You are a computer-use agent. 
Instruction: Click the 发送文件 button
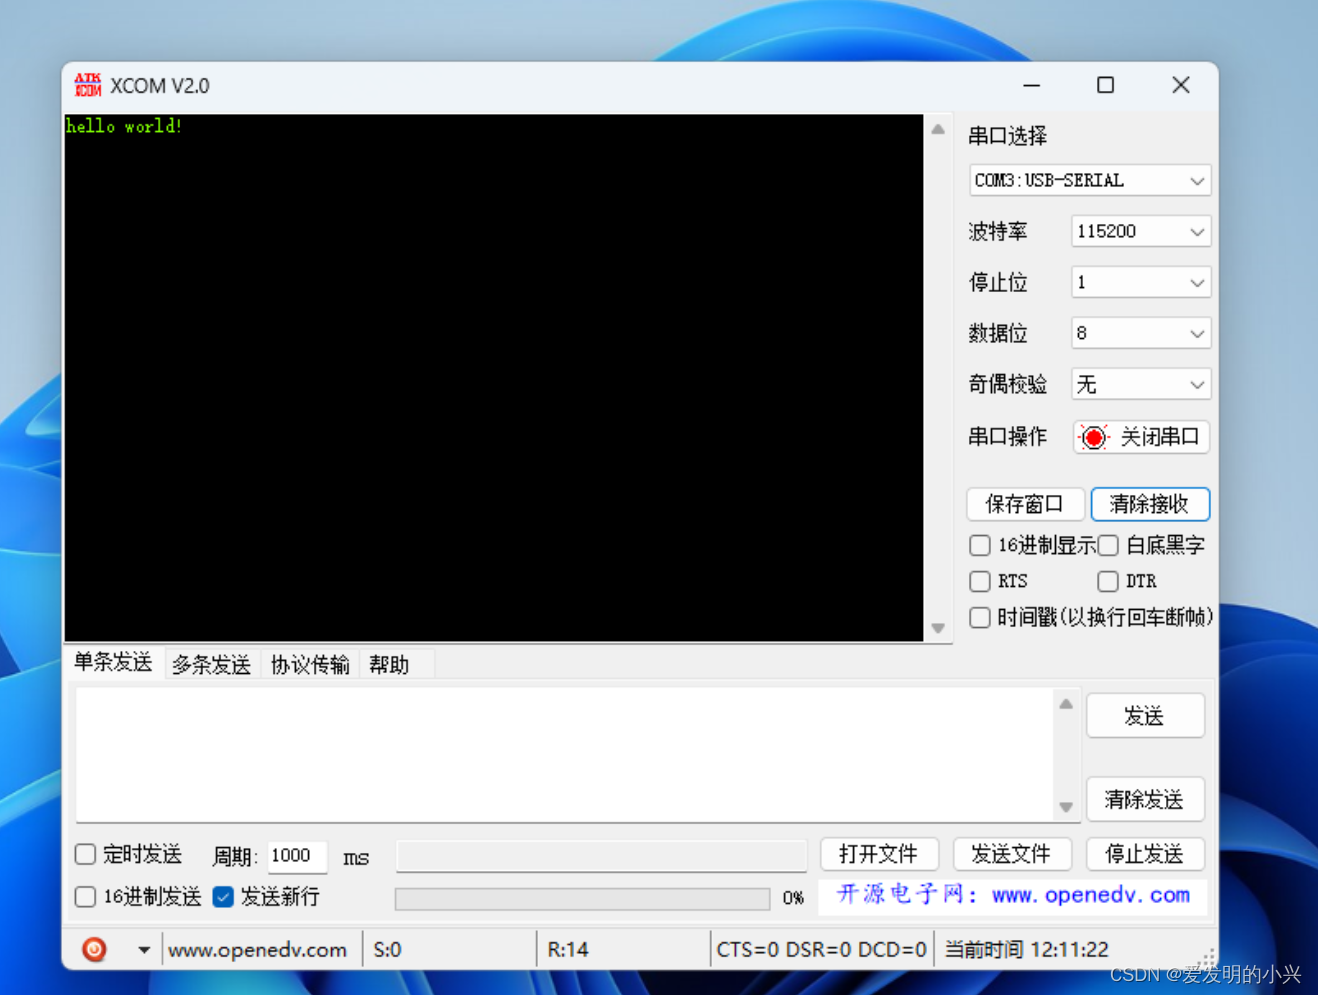(x=1012, y=854)
